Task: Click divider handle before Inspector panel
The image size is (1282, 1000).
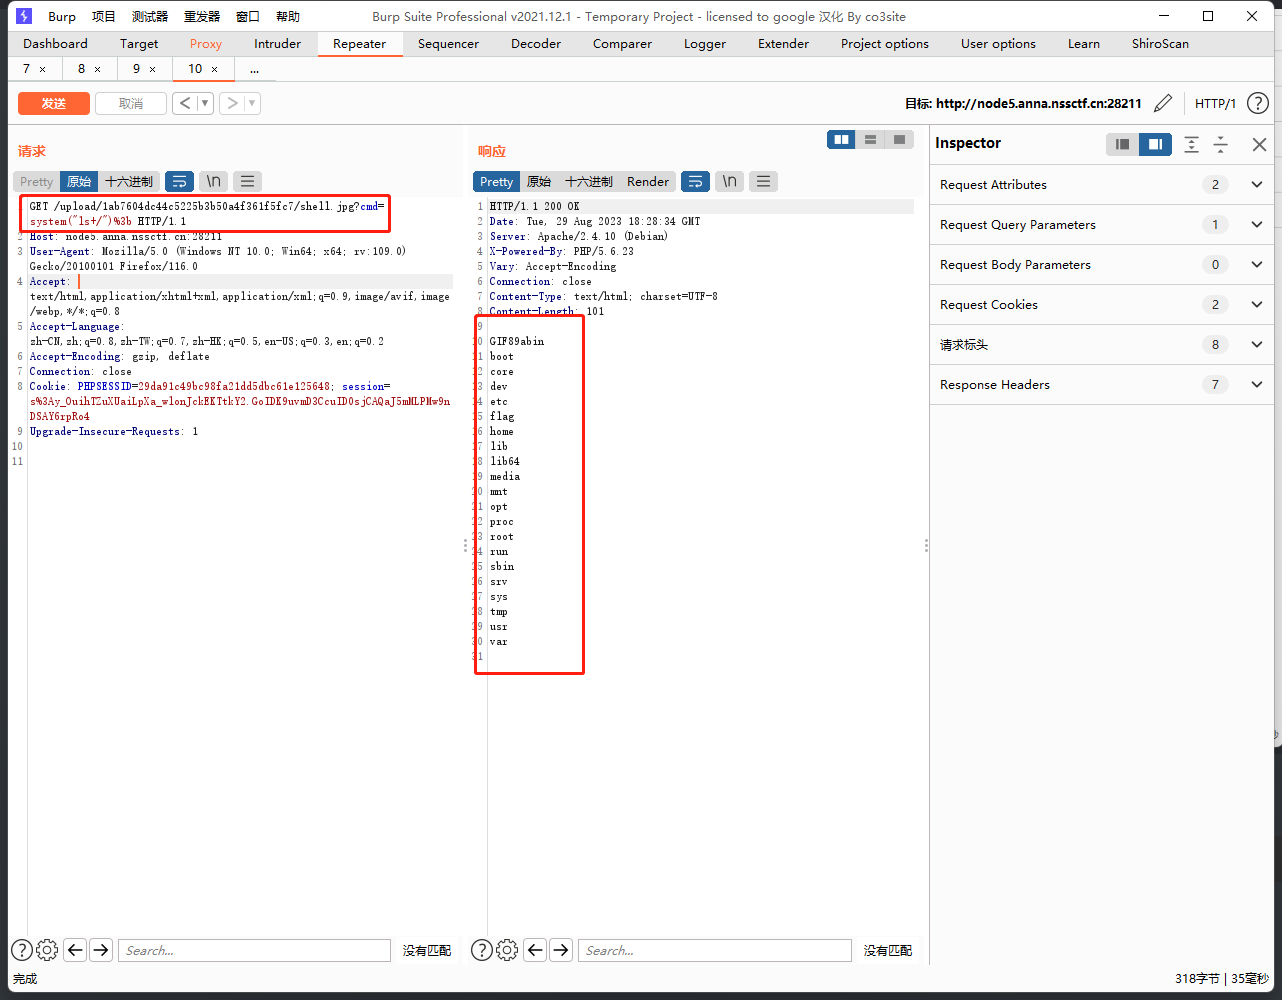Action: tap(926, 545)
